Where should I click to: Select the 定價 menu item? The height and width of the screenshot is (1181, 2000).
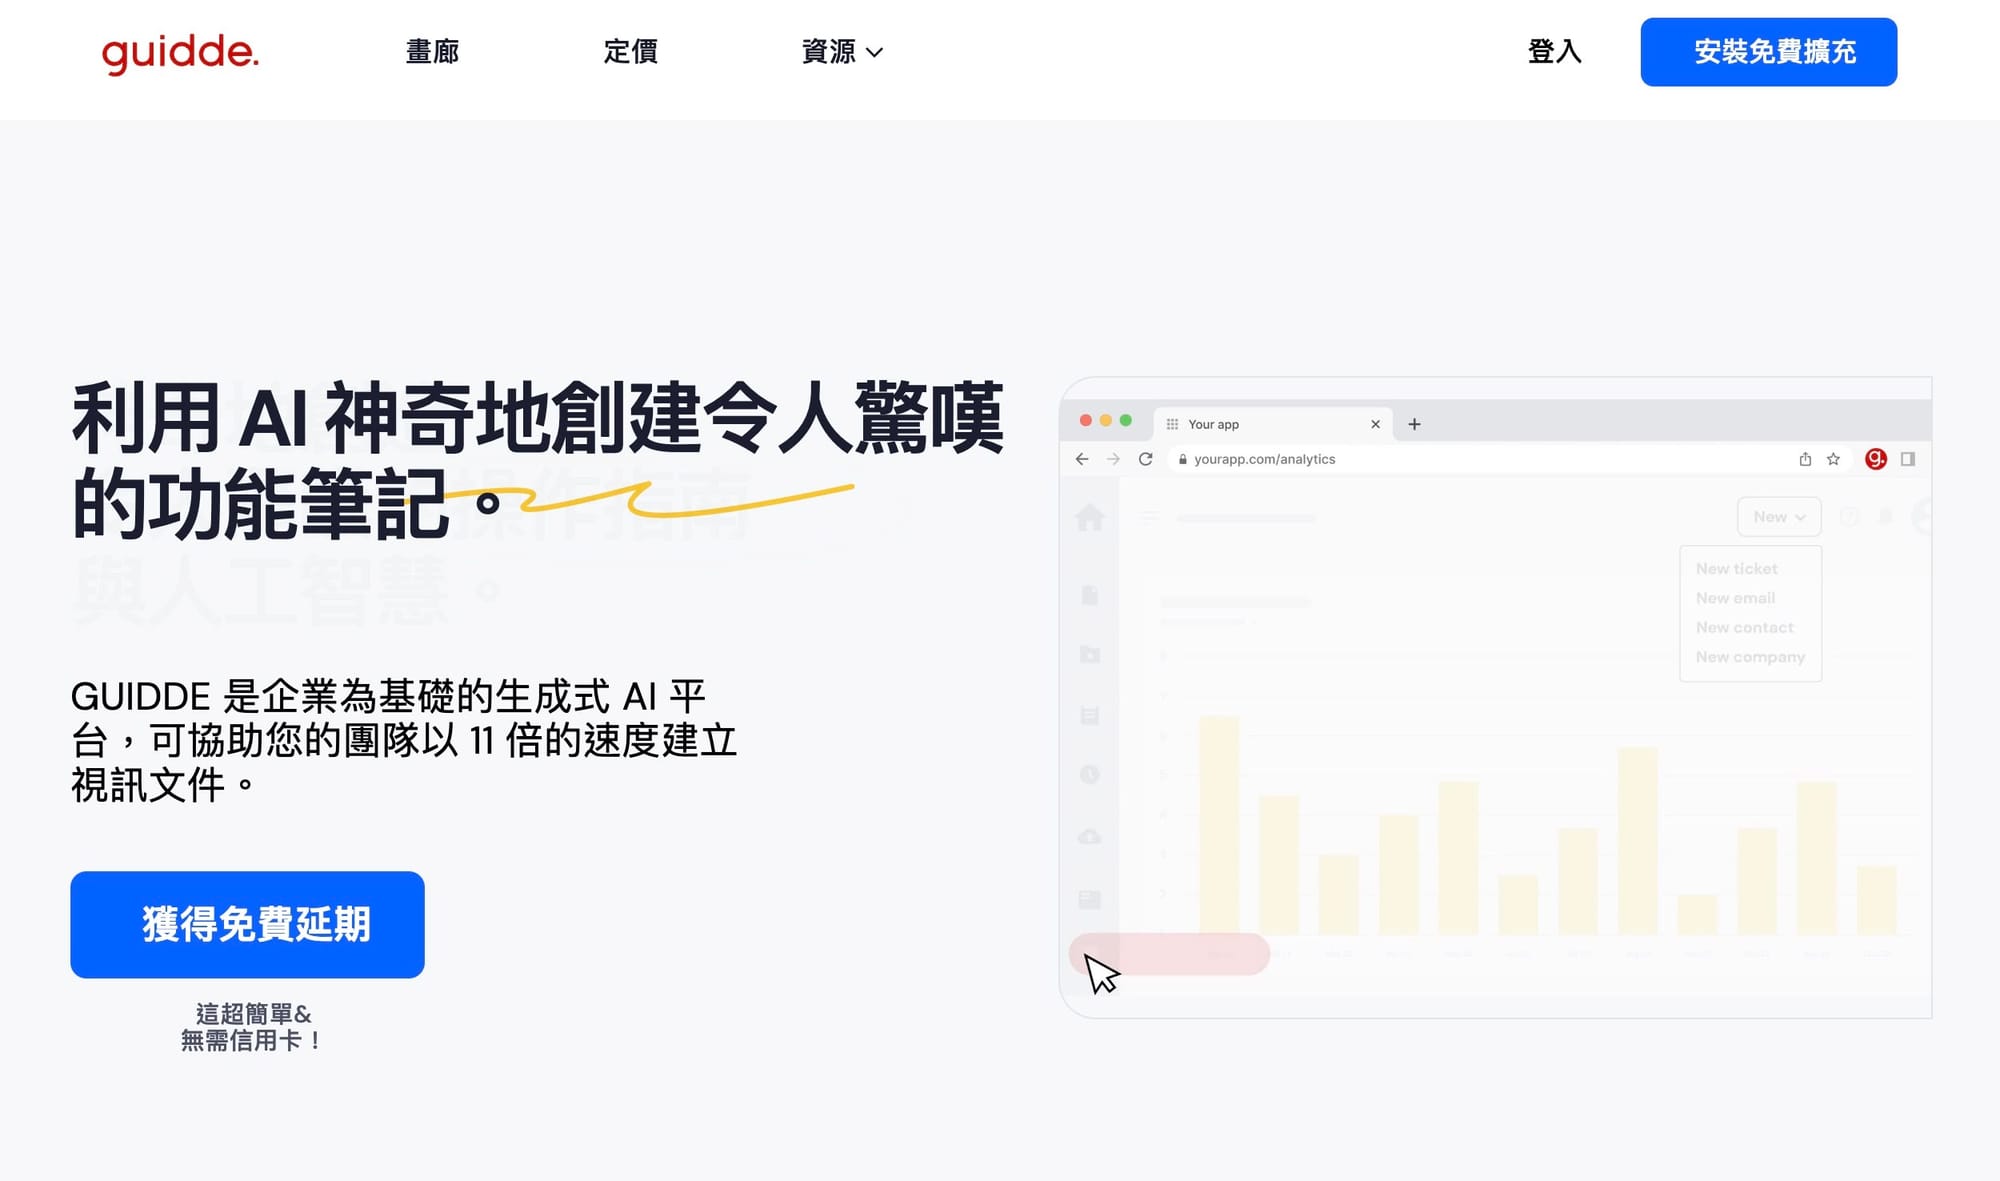click(630, 52)
